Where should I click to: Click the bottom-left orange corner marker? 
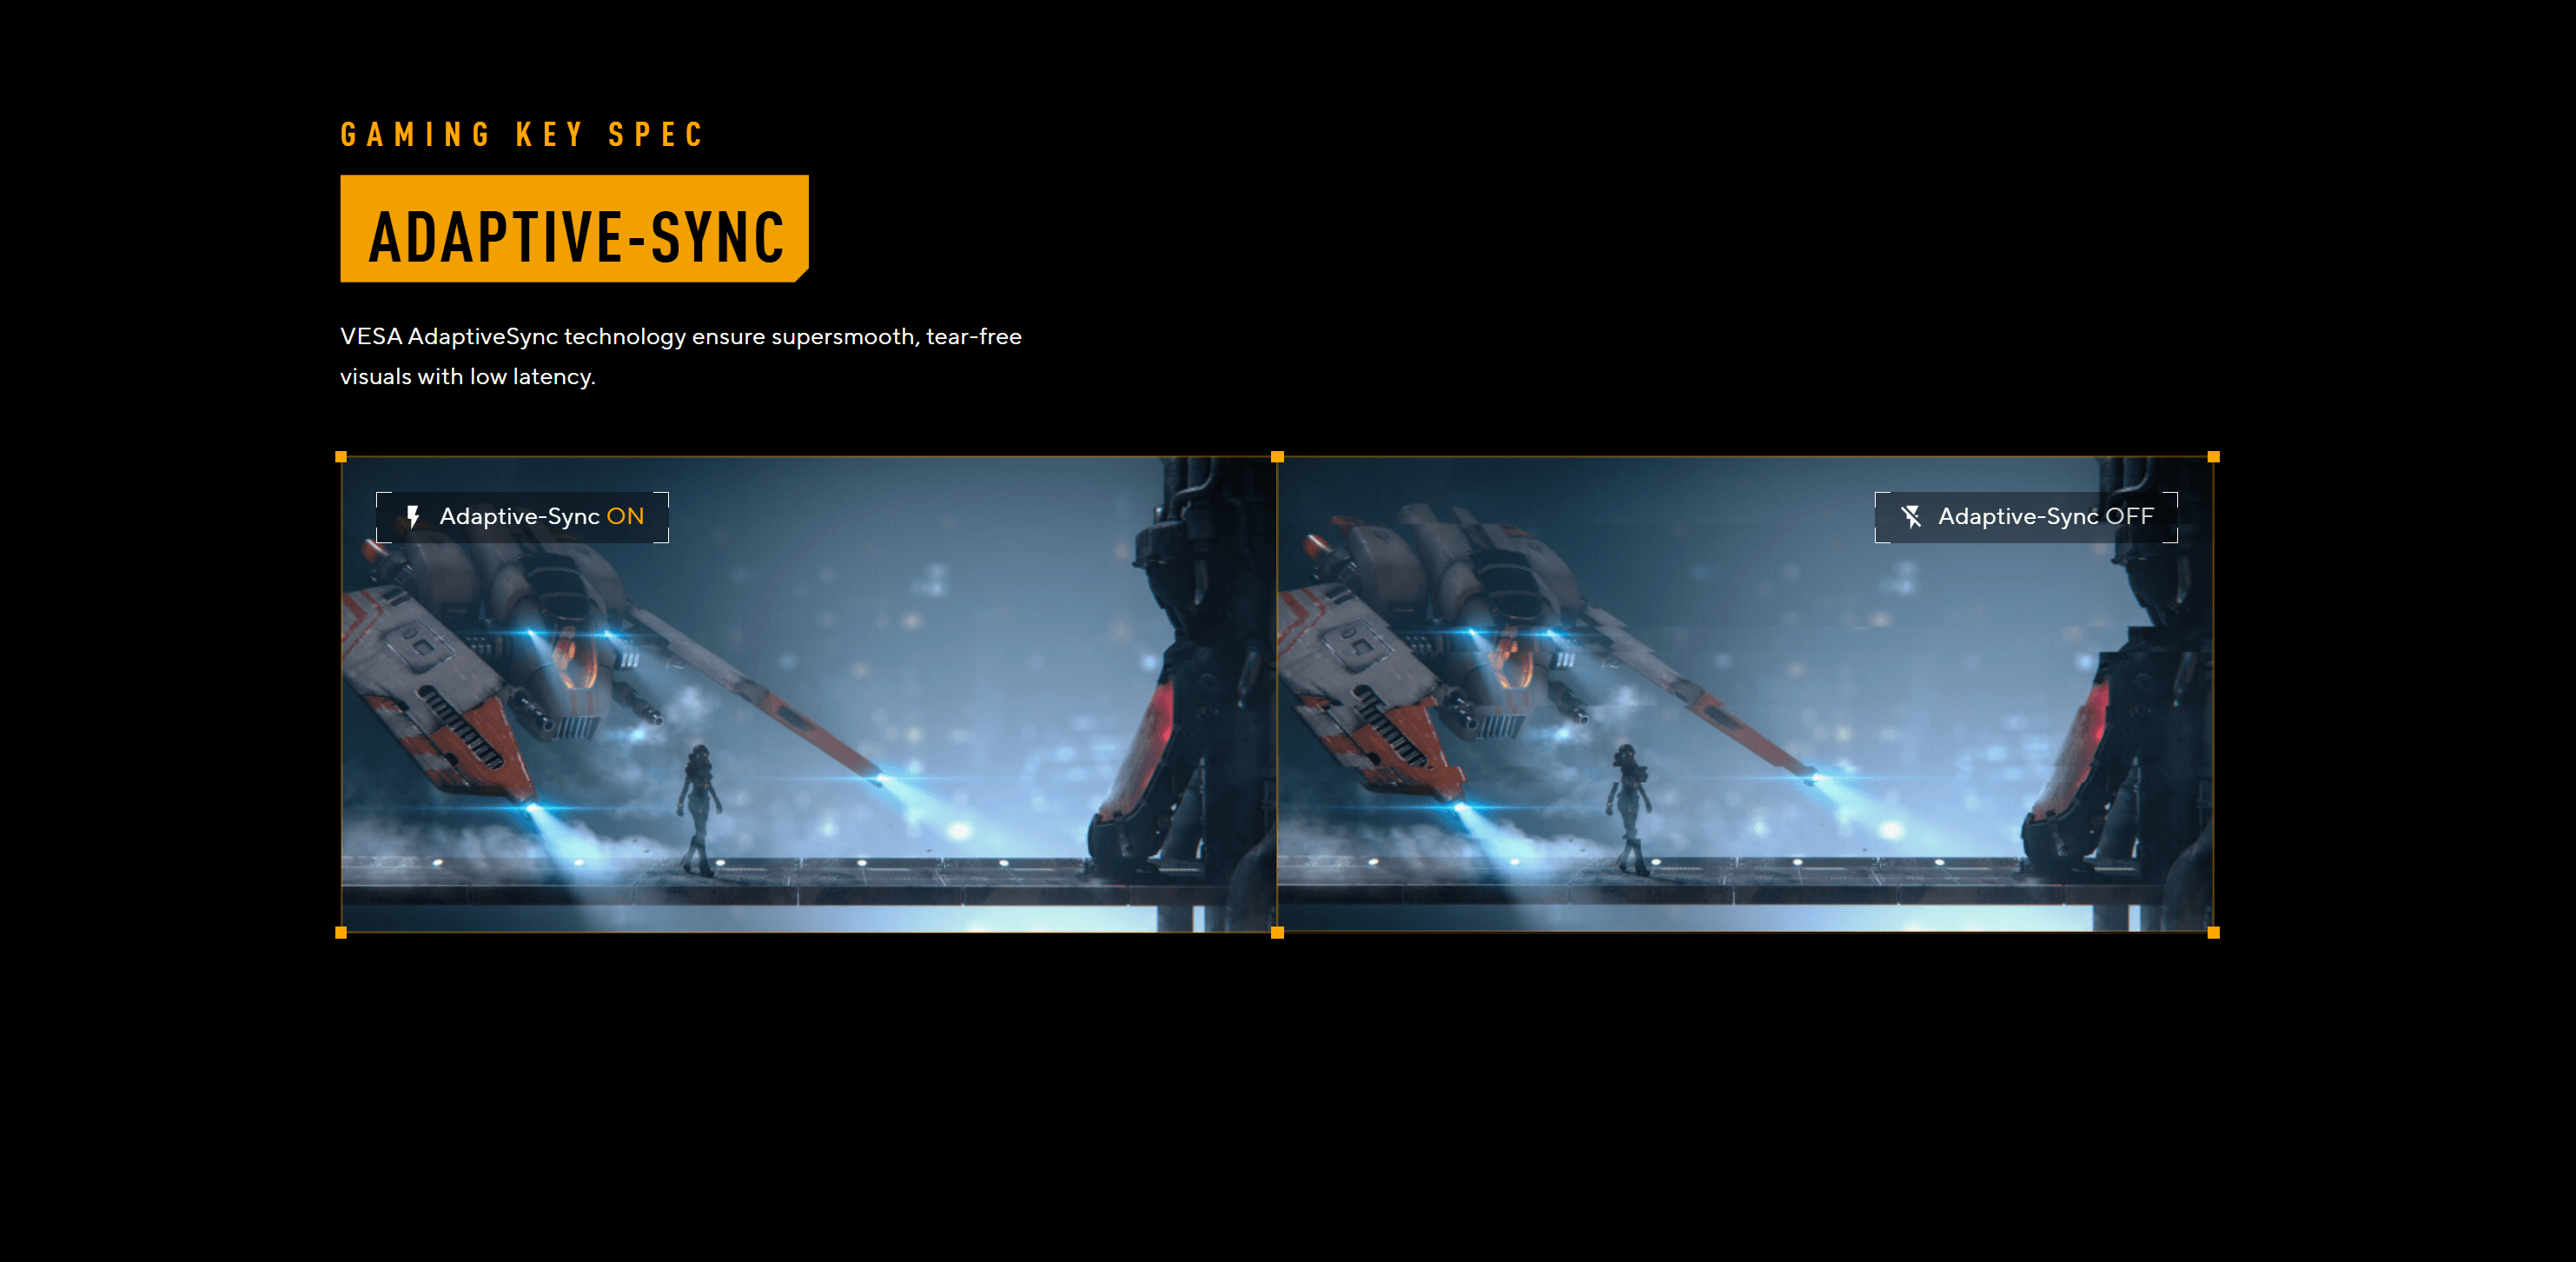341,932
